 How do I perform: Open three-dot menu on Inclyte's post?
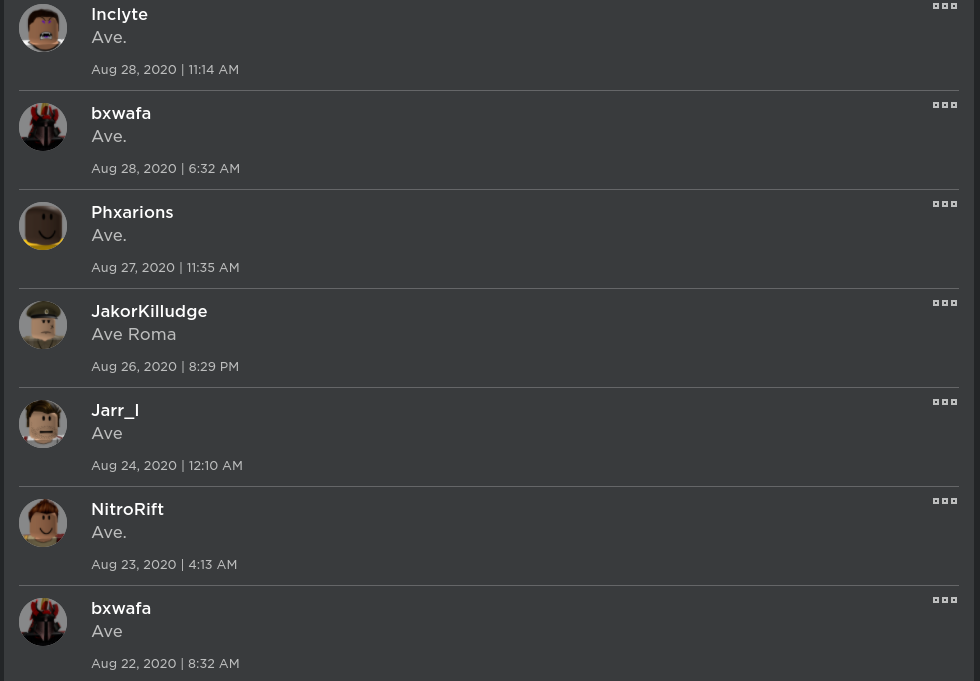(x=944, y=6)
